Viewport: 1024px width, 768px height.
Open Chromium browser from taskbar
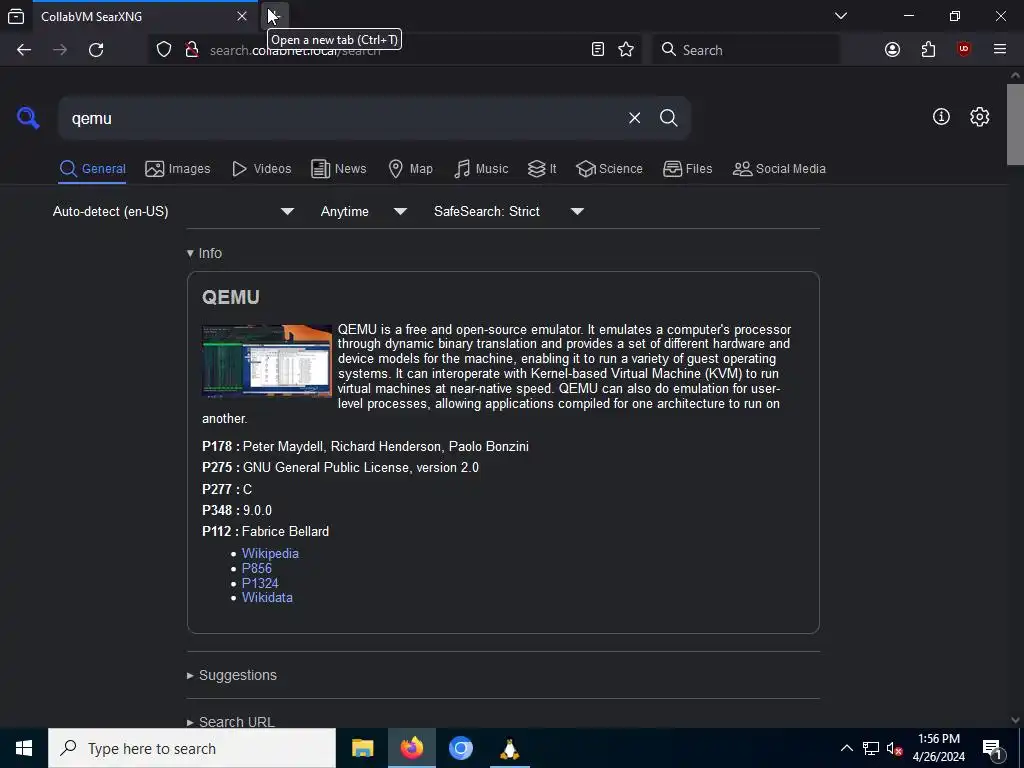pos(460,748)
